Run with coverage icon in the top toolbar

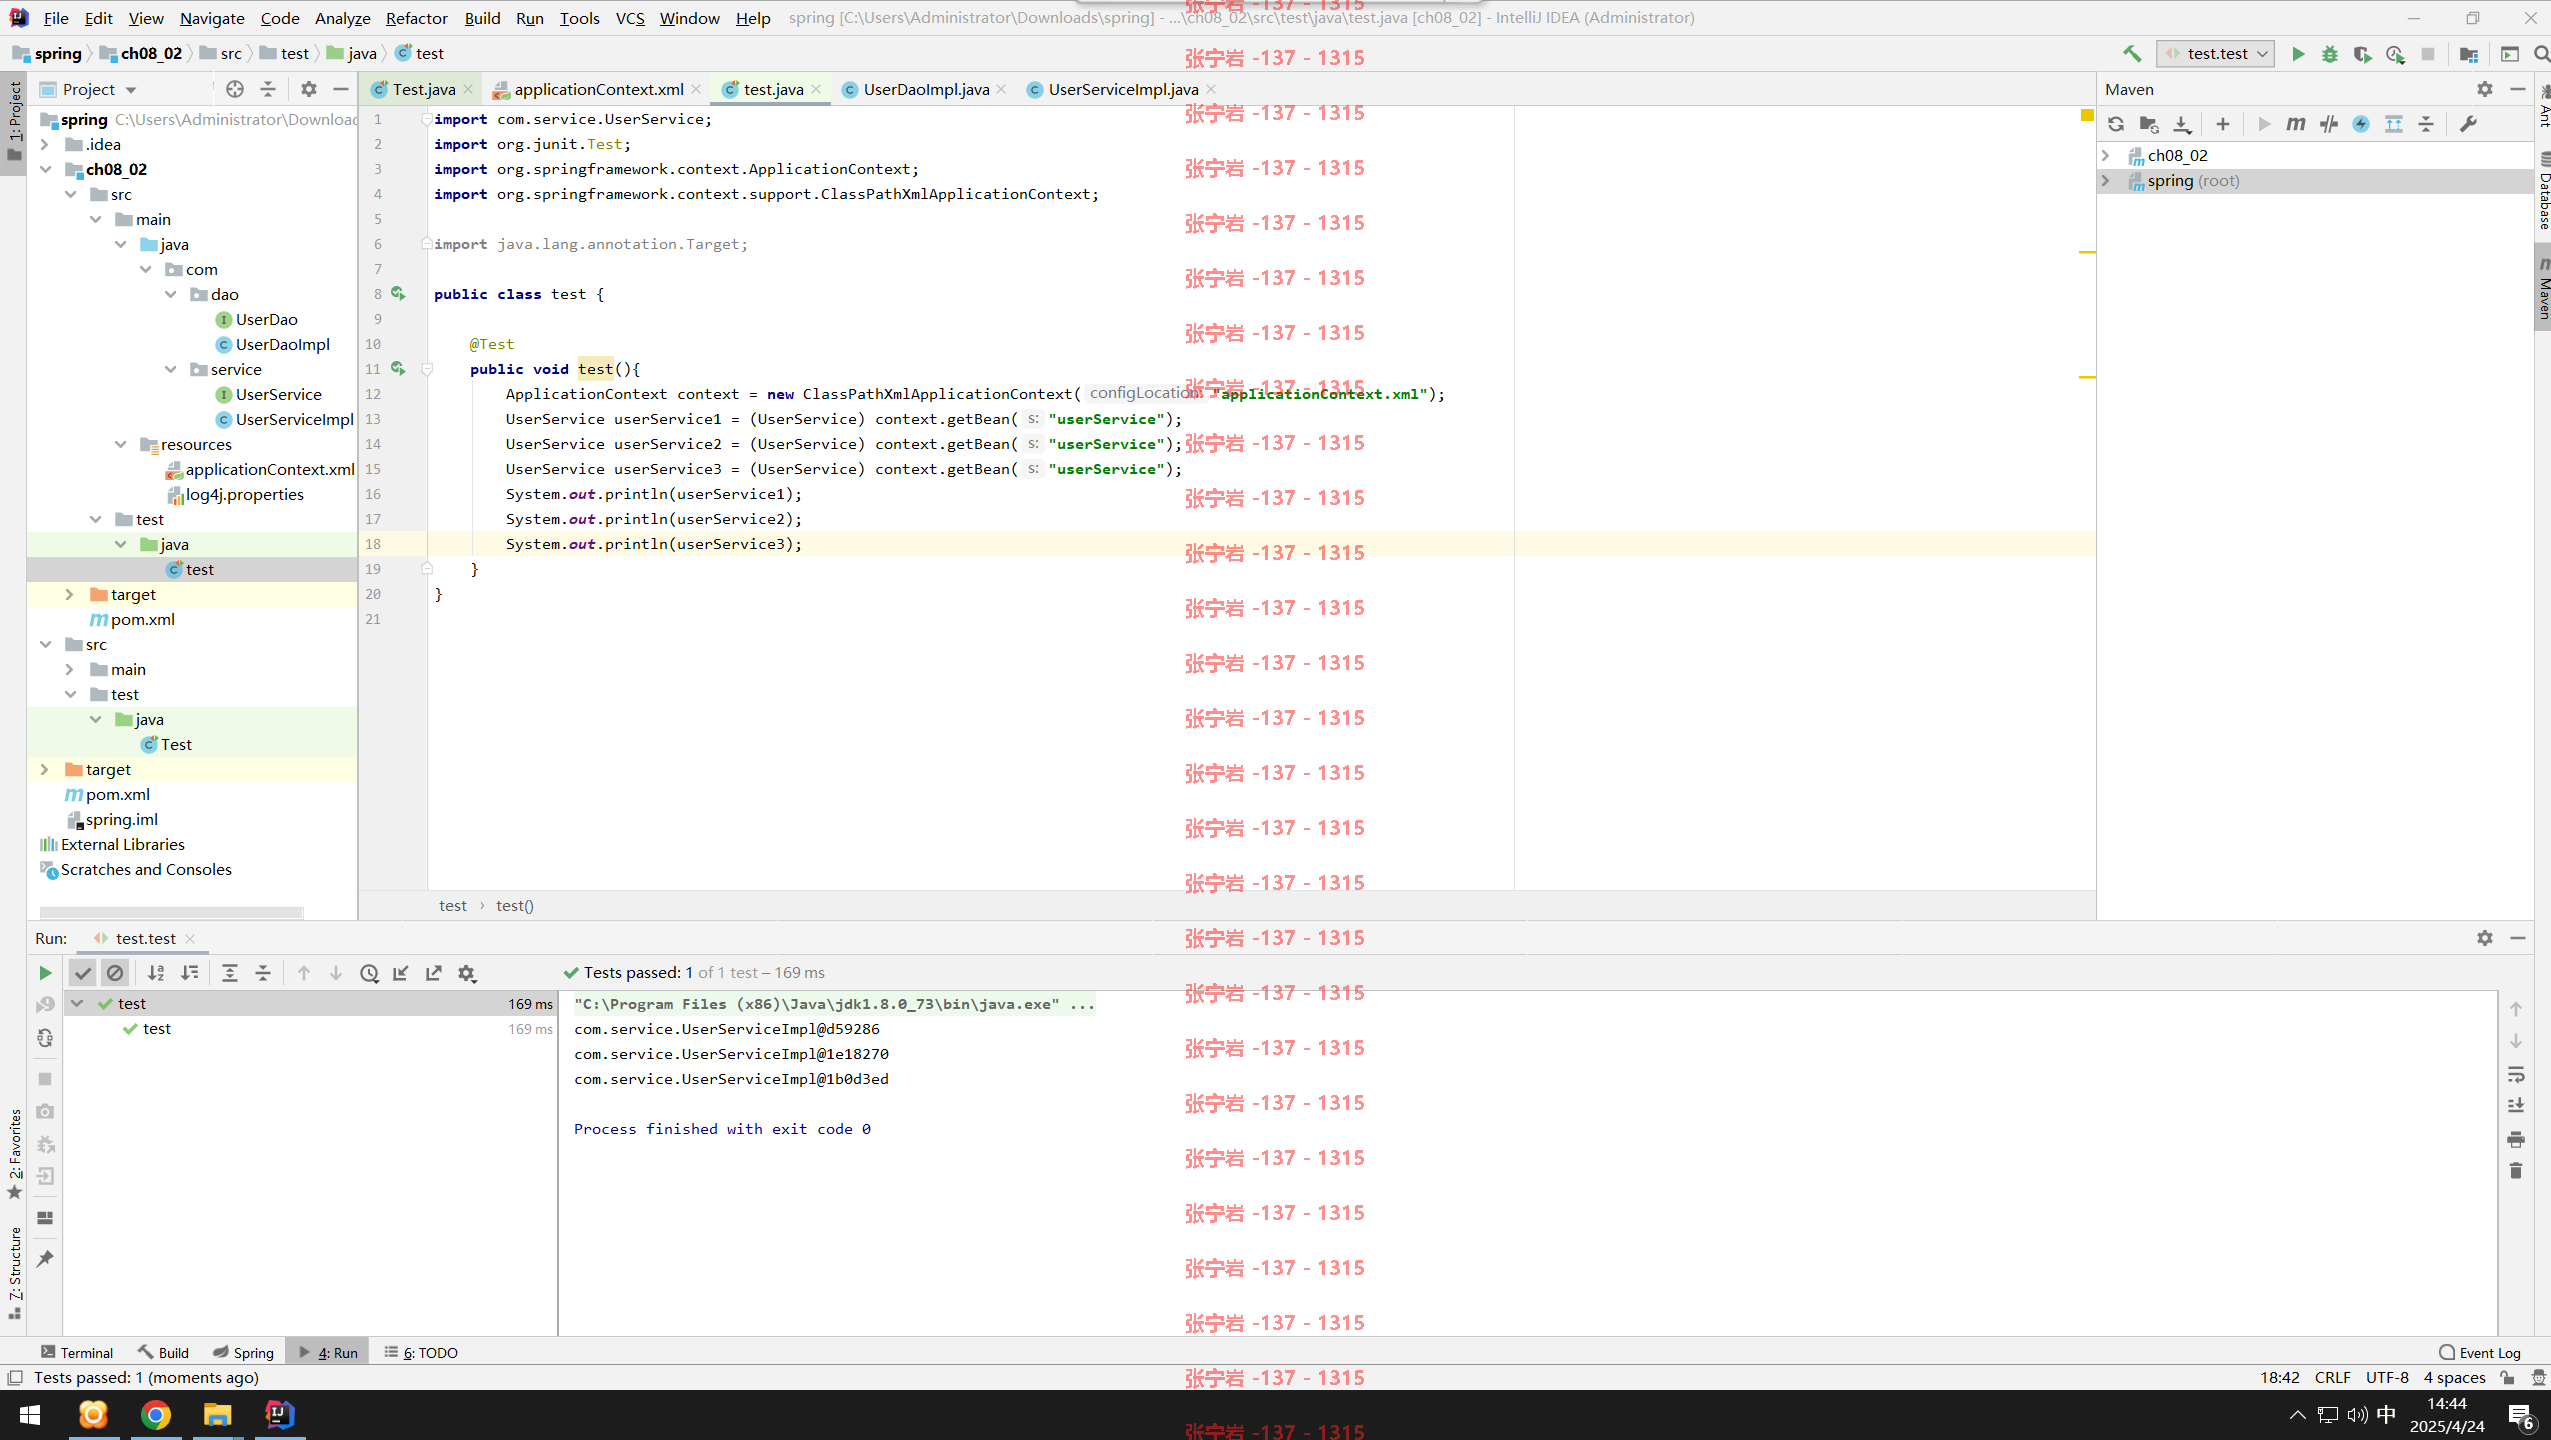click(x=2362, y=54)
